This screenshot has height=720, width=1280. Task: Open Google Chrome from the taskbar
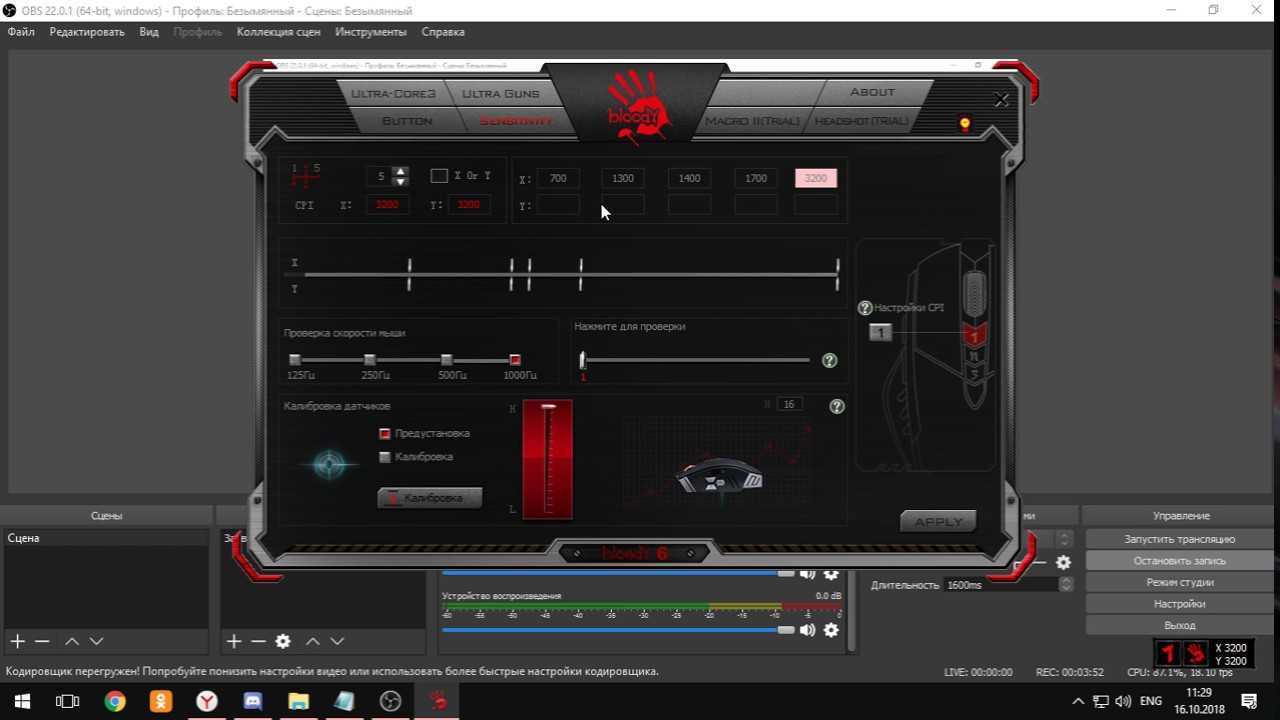coord(114,701)
